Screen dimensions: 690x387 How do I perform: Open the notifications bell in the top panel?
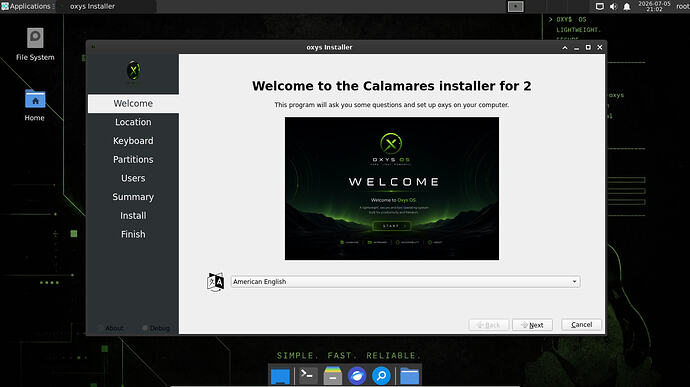[627, 7]
